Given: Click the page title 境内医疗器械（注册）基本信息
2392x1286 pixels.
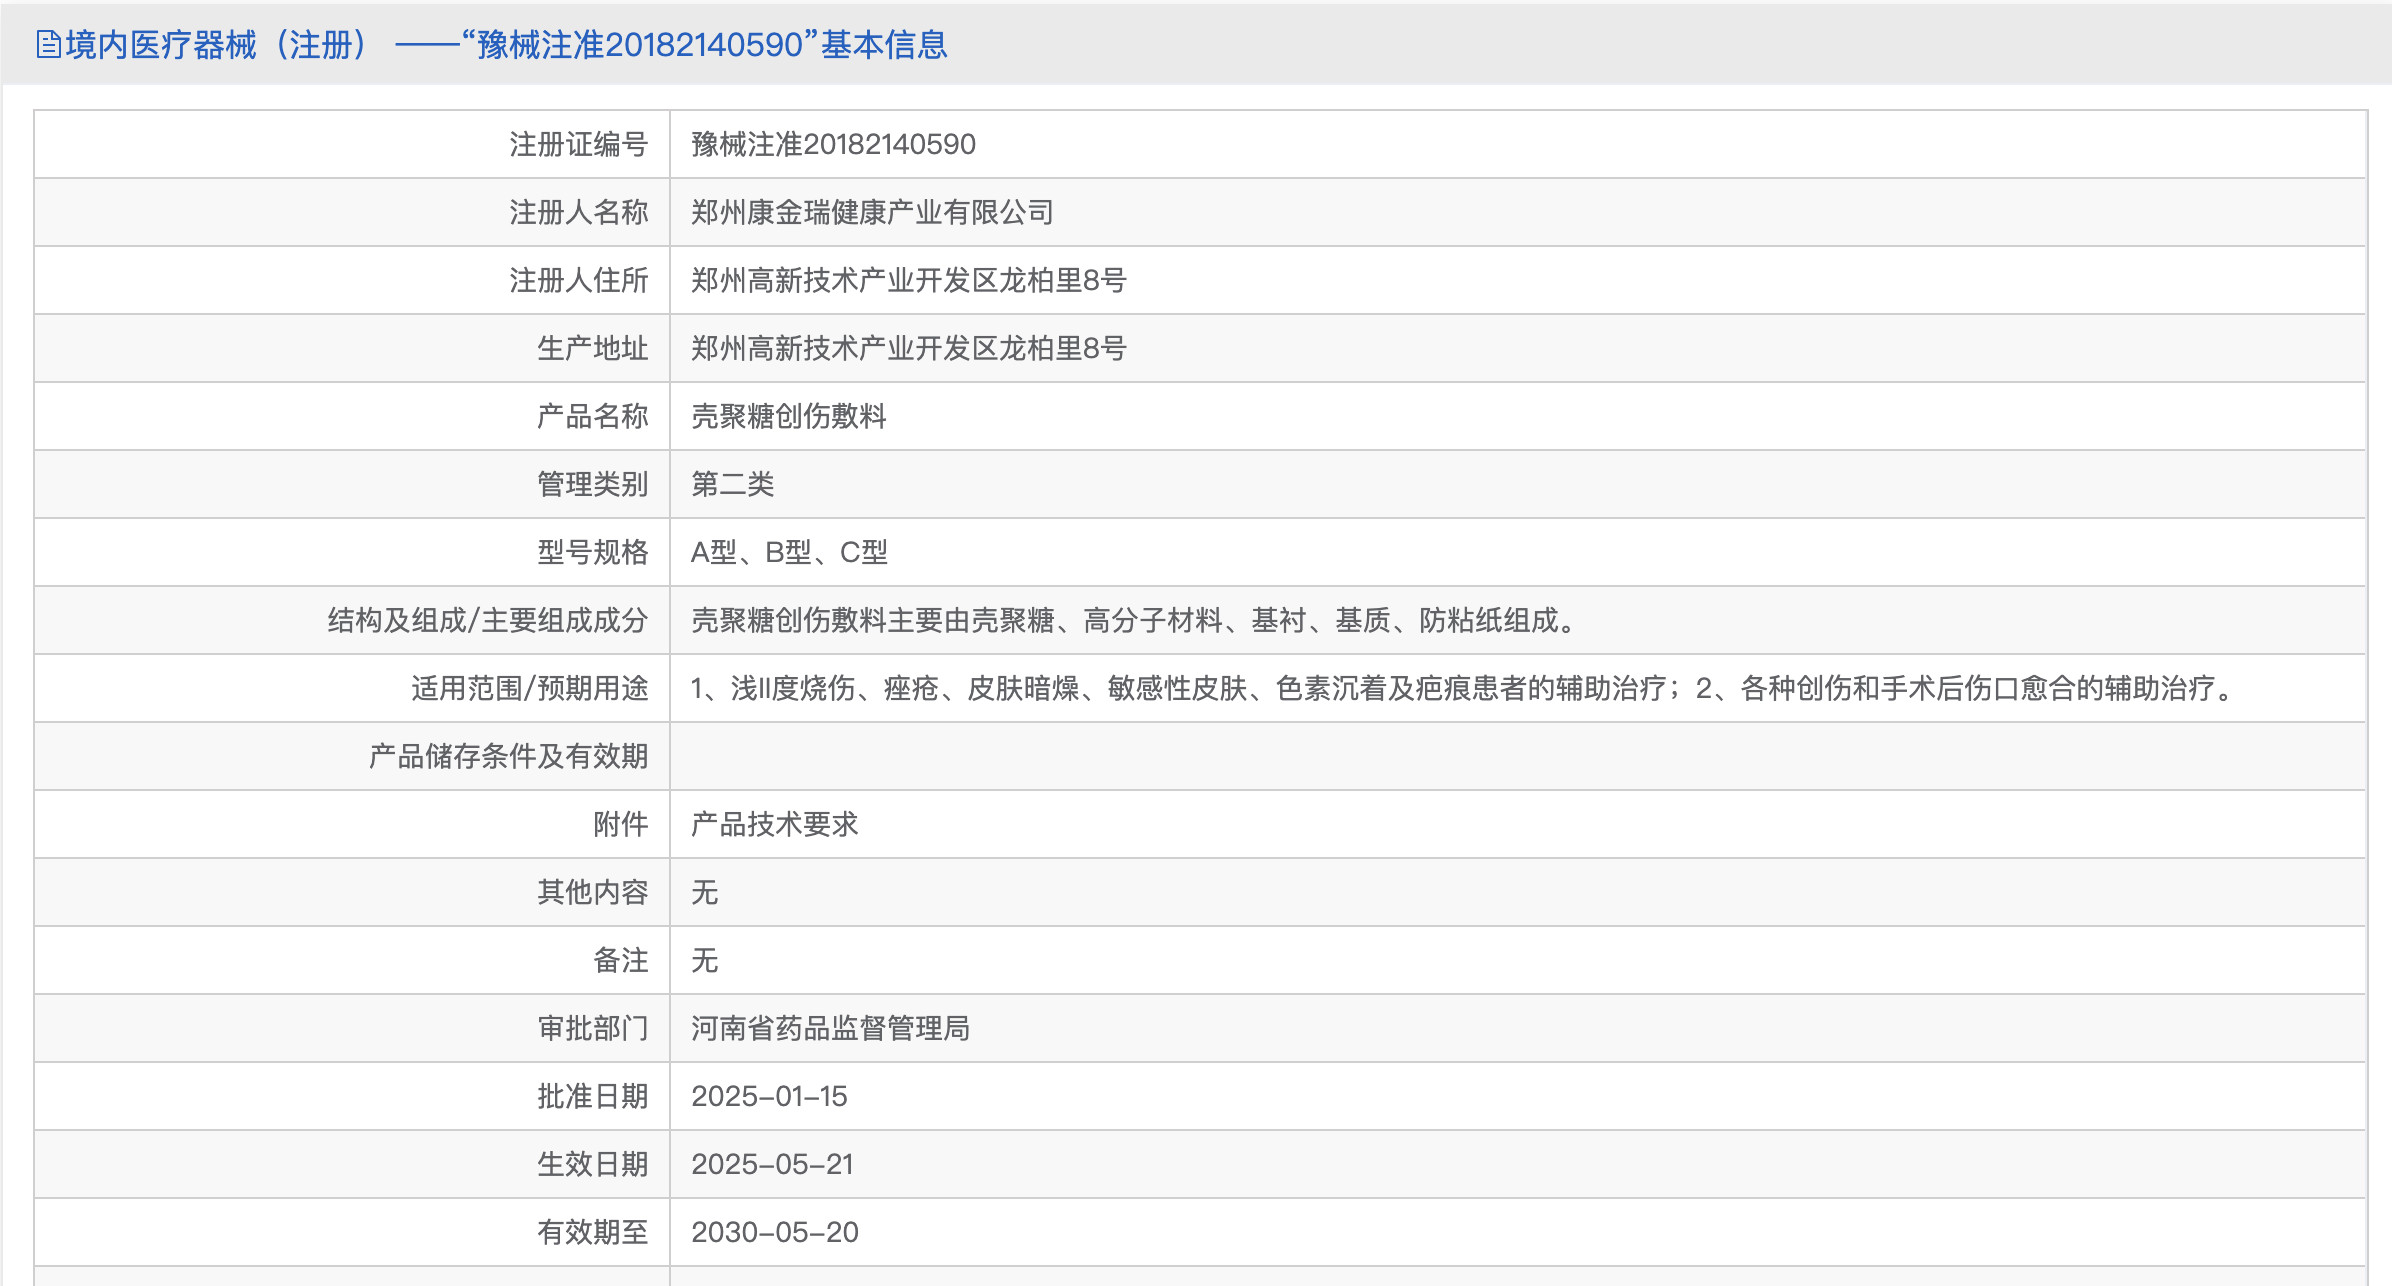Looking at the screenshot, I should [x=505, y=44].
